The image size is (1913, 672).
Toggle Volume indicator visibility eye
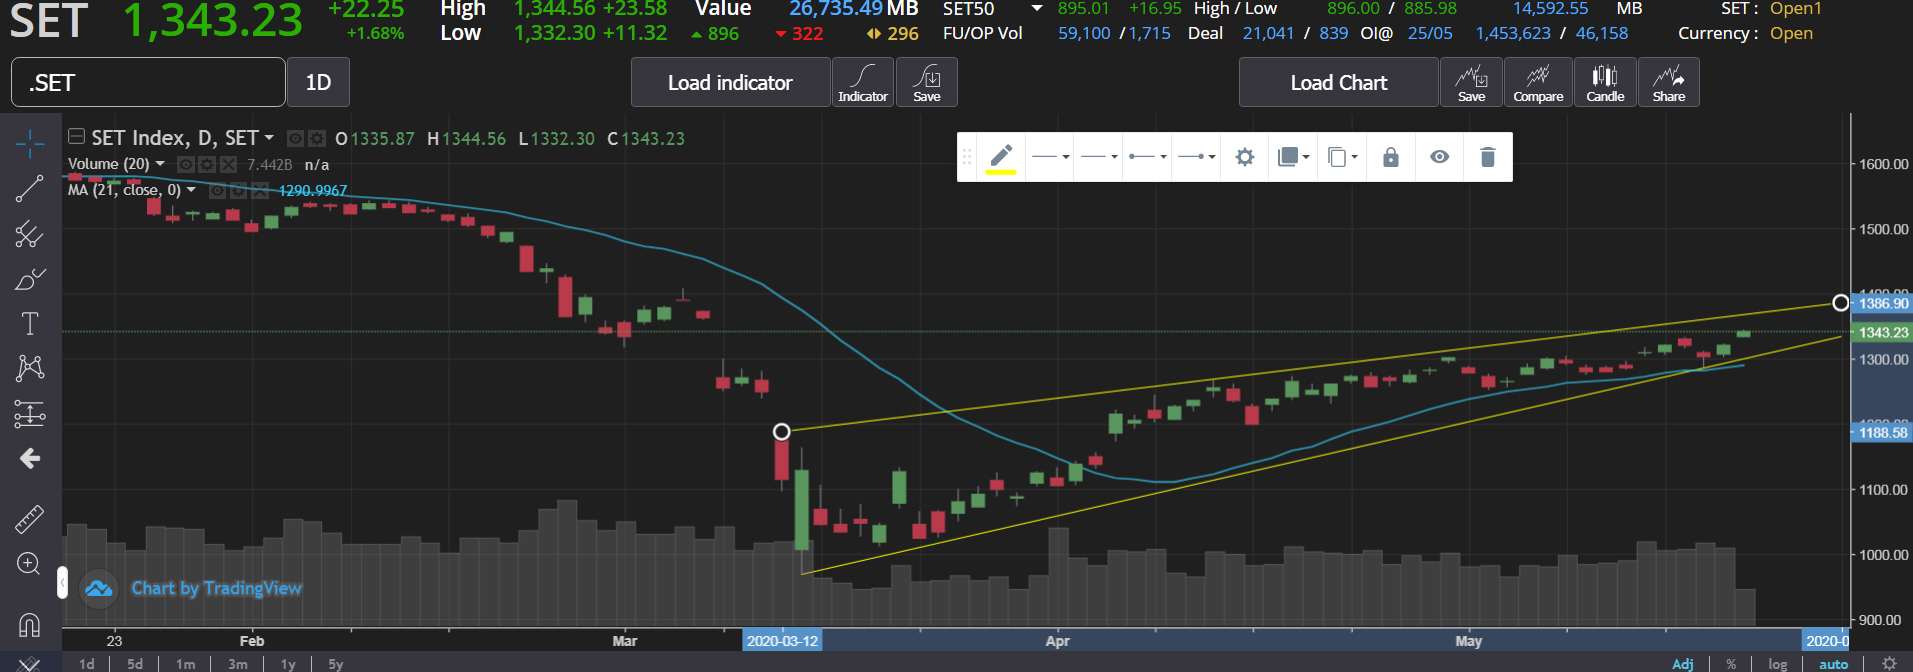click(186, 164)
